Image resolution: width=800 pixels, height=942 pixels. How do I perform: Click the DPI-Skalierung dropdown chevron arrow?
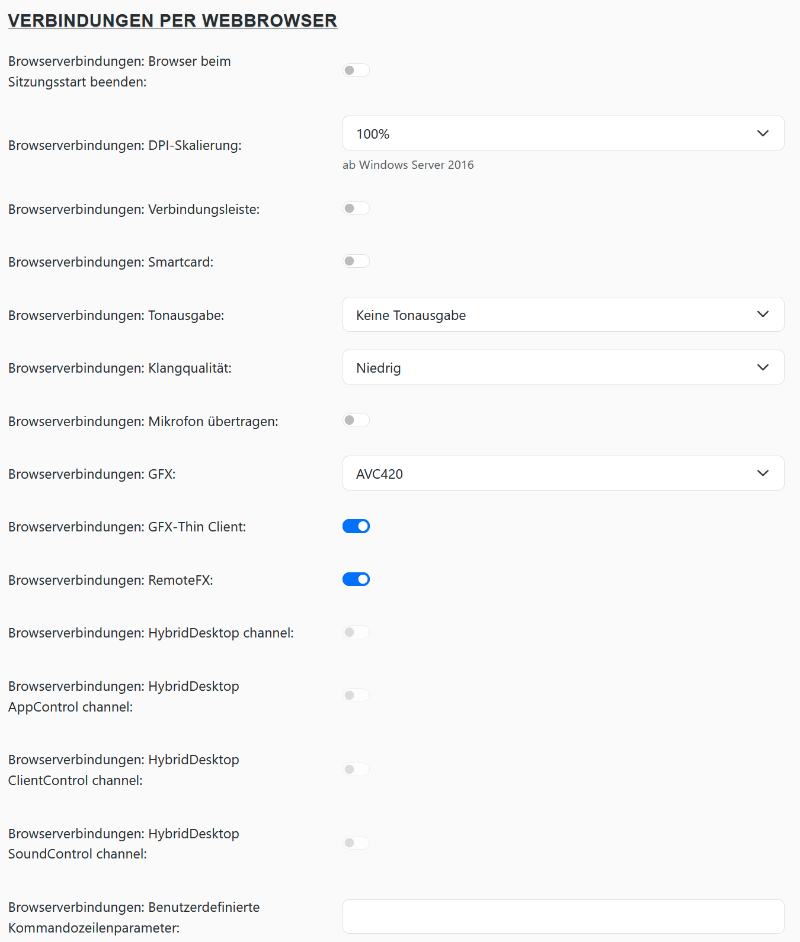763,133
